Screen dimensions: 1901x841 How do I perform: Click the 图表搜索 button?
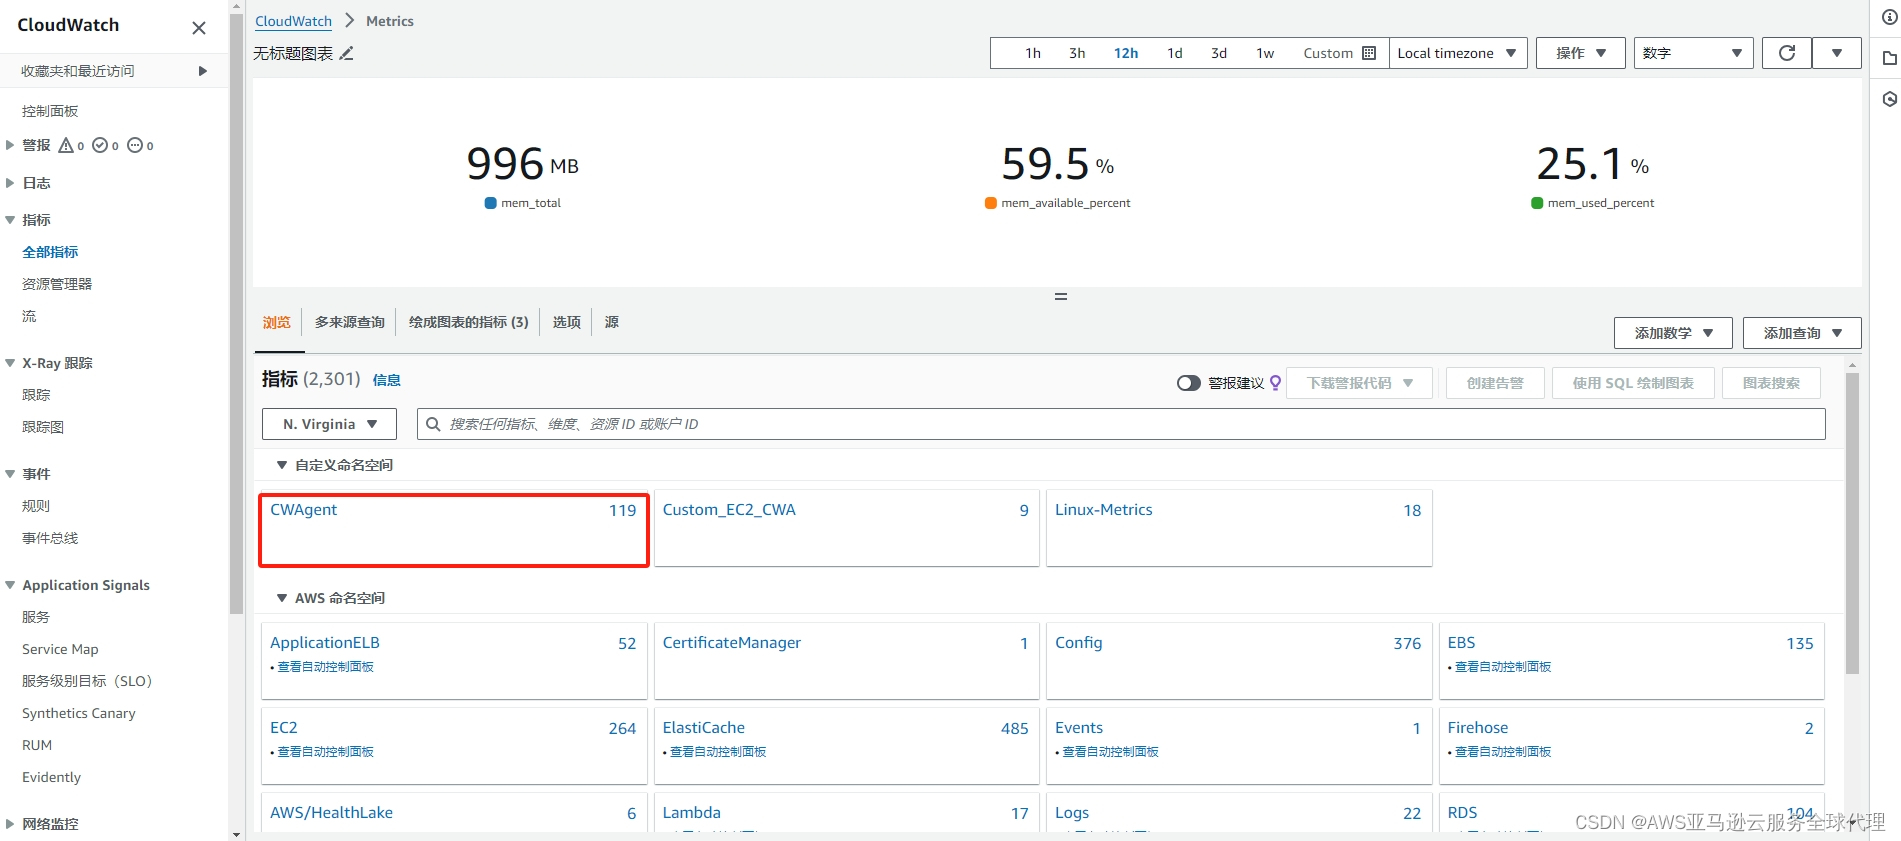(1771, 383)
